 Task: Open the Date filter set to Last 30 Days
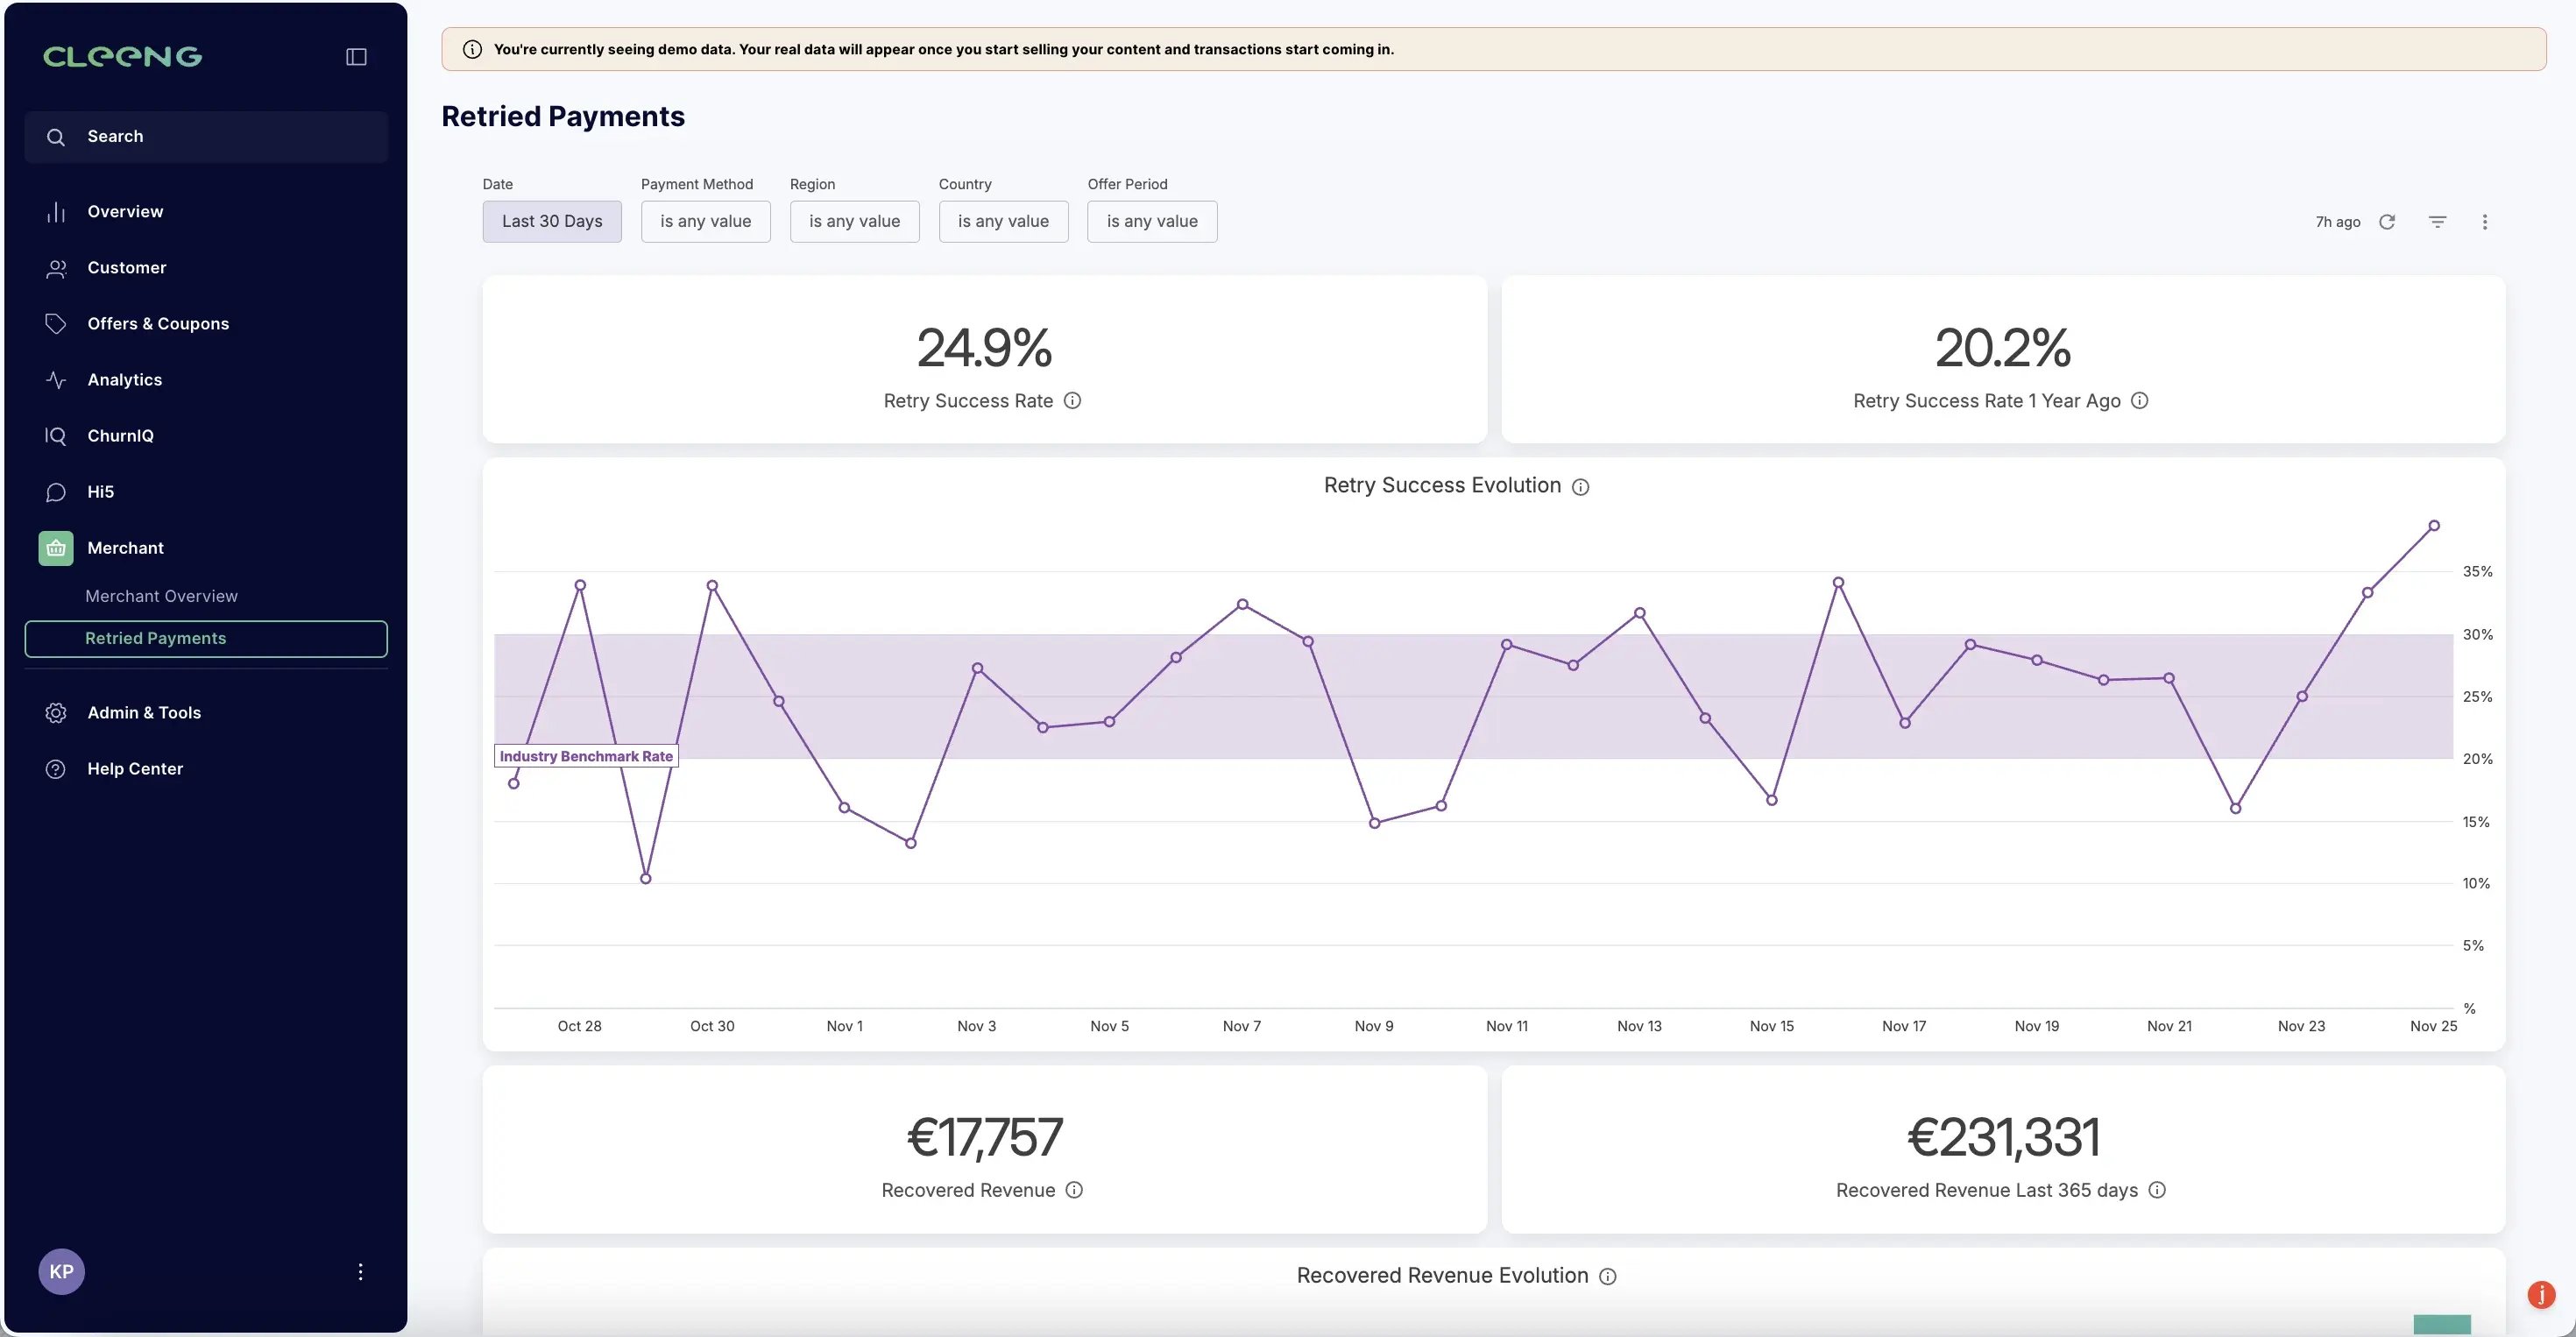click(551, 221)
